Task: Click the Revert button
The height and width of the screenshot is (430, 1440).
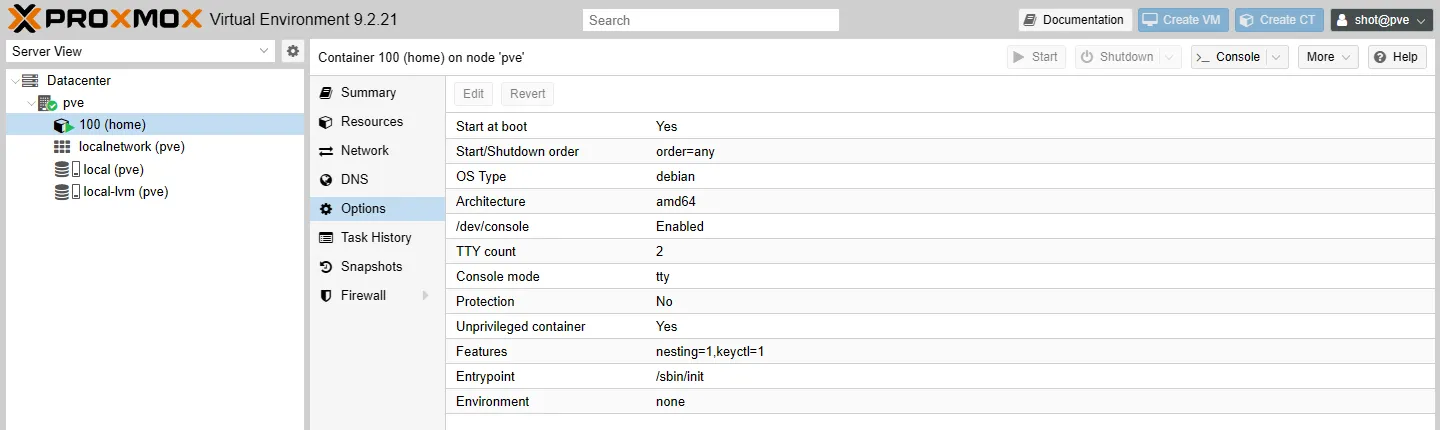Action: (528, 94)
